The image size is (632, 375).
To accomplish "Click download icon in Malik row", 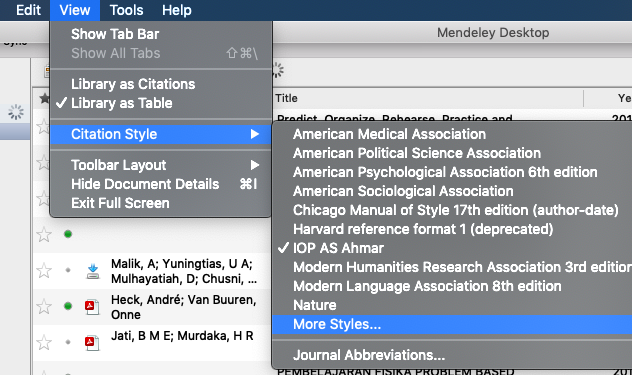I will click(x=93, y=271).
